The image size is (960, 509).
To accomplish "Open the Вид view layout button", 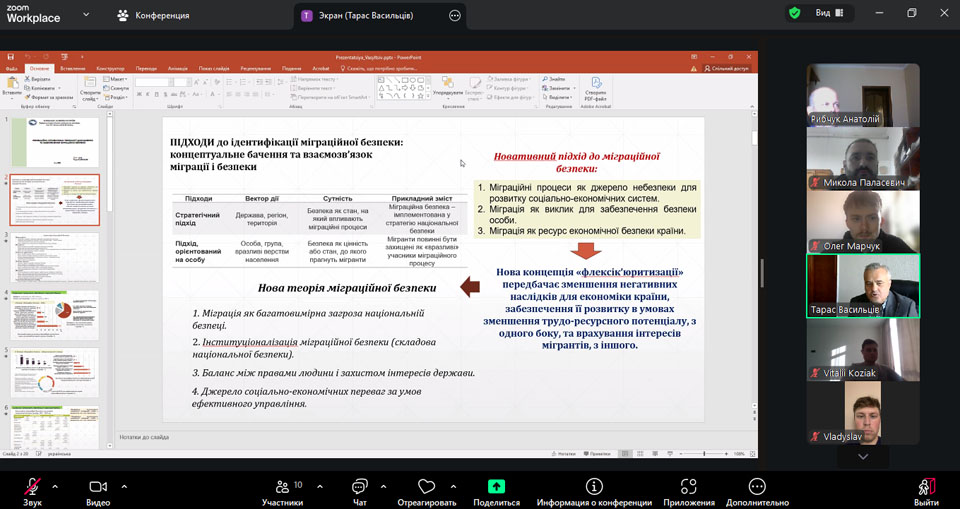I will tap(830, 14).
